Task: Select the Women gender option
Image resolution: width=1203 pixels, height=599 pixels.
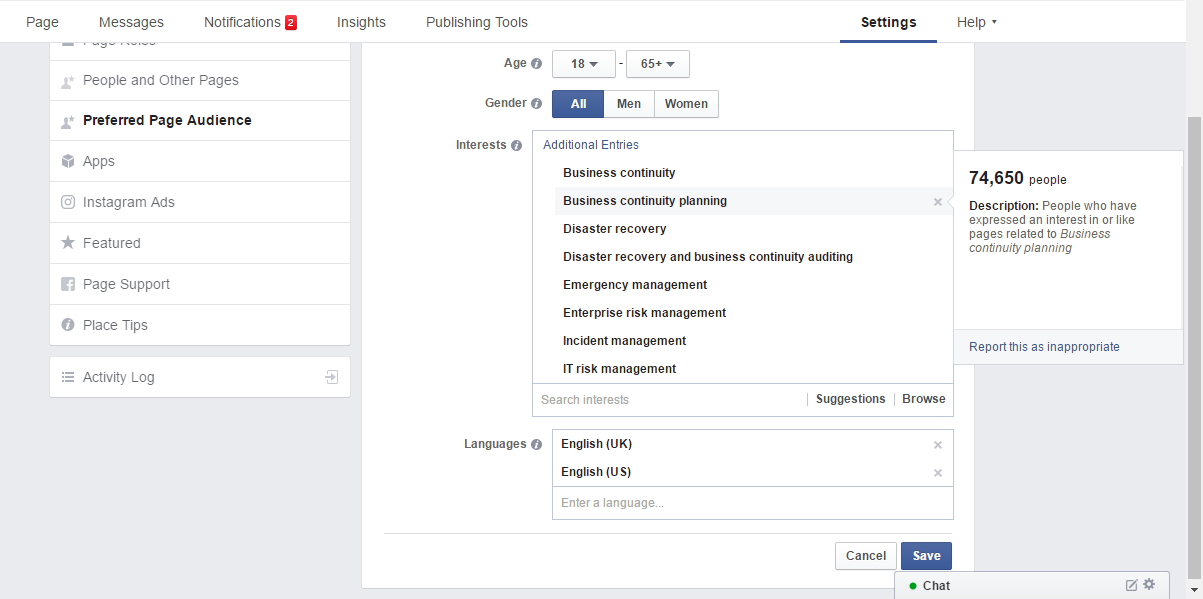Action: click(686, 103)
